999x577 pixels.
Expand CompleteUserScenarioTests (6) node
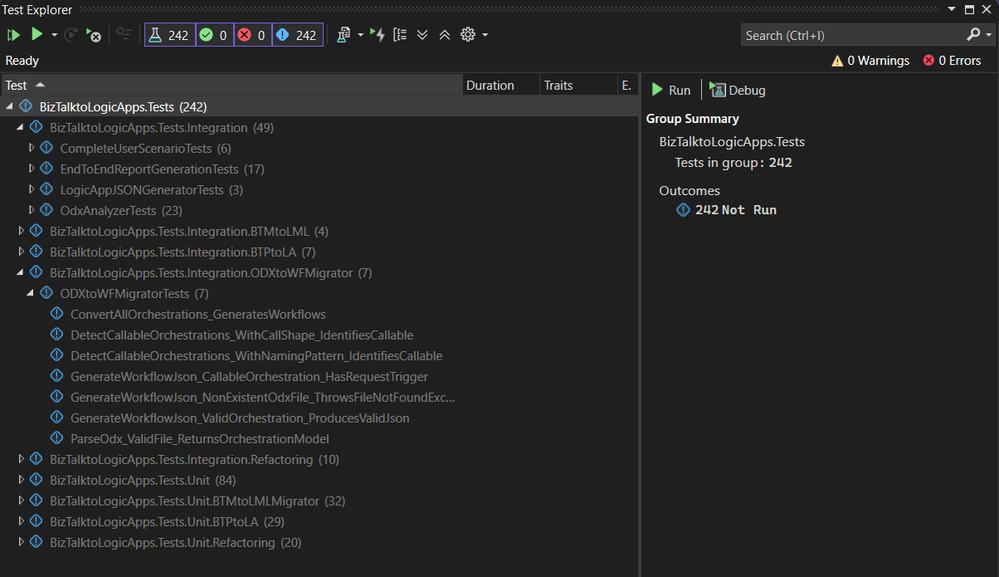pyautogui.click(x=31, y=148)
